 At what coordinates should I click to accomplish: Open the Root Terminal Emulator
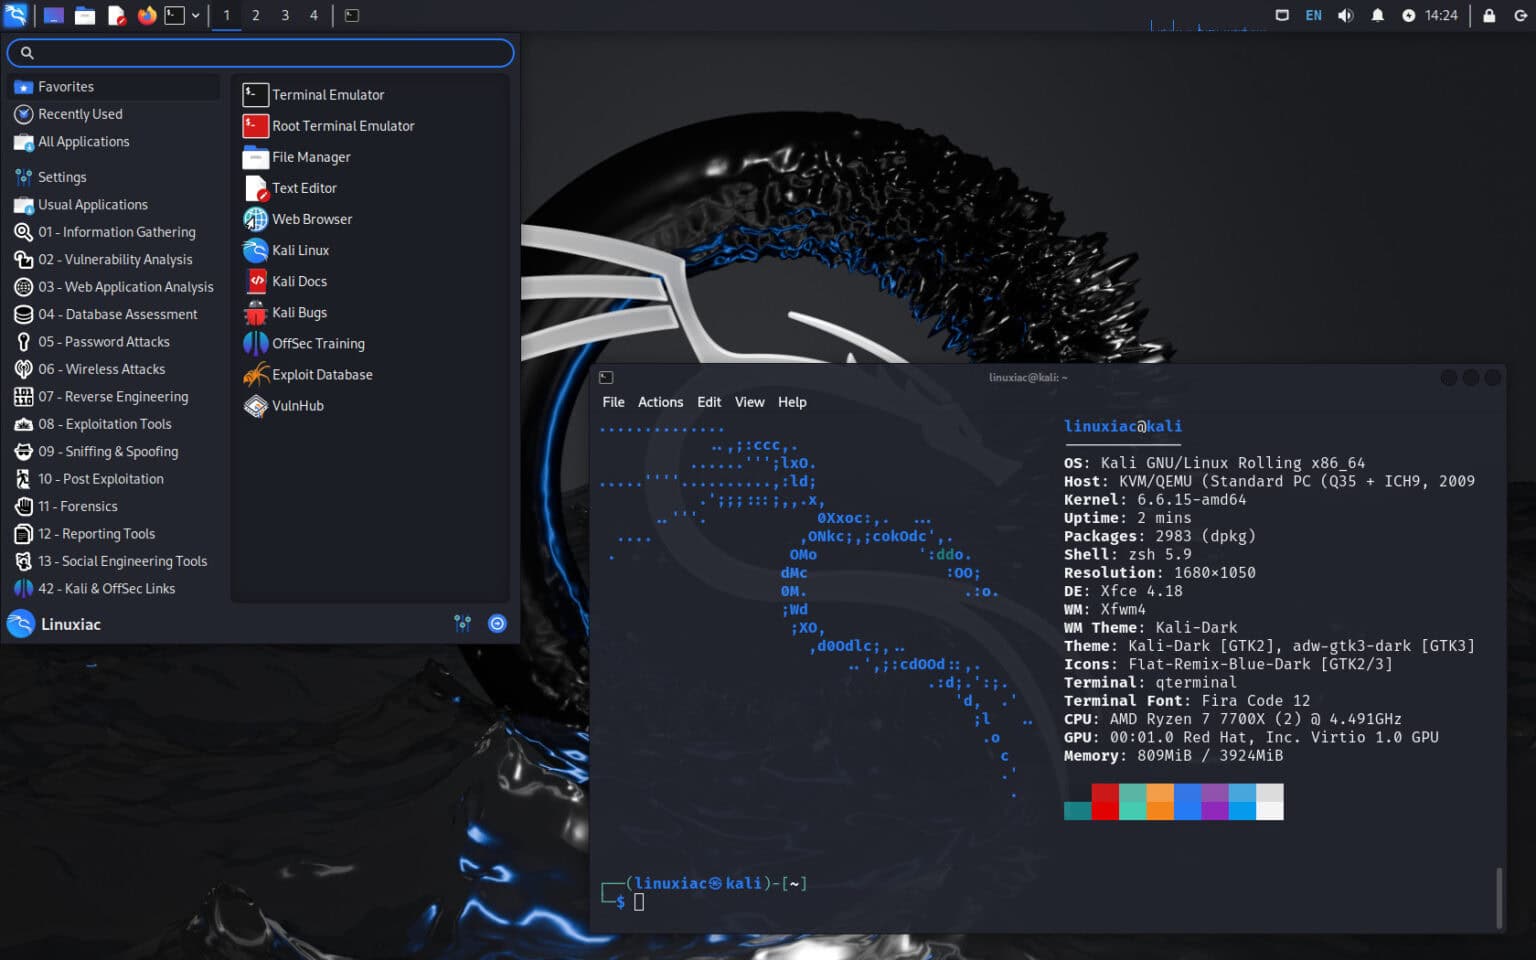tap(343, 126)
